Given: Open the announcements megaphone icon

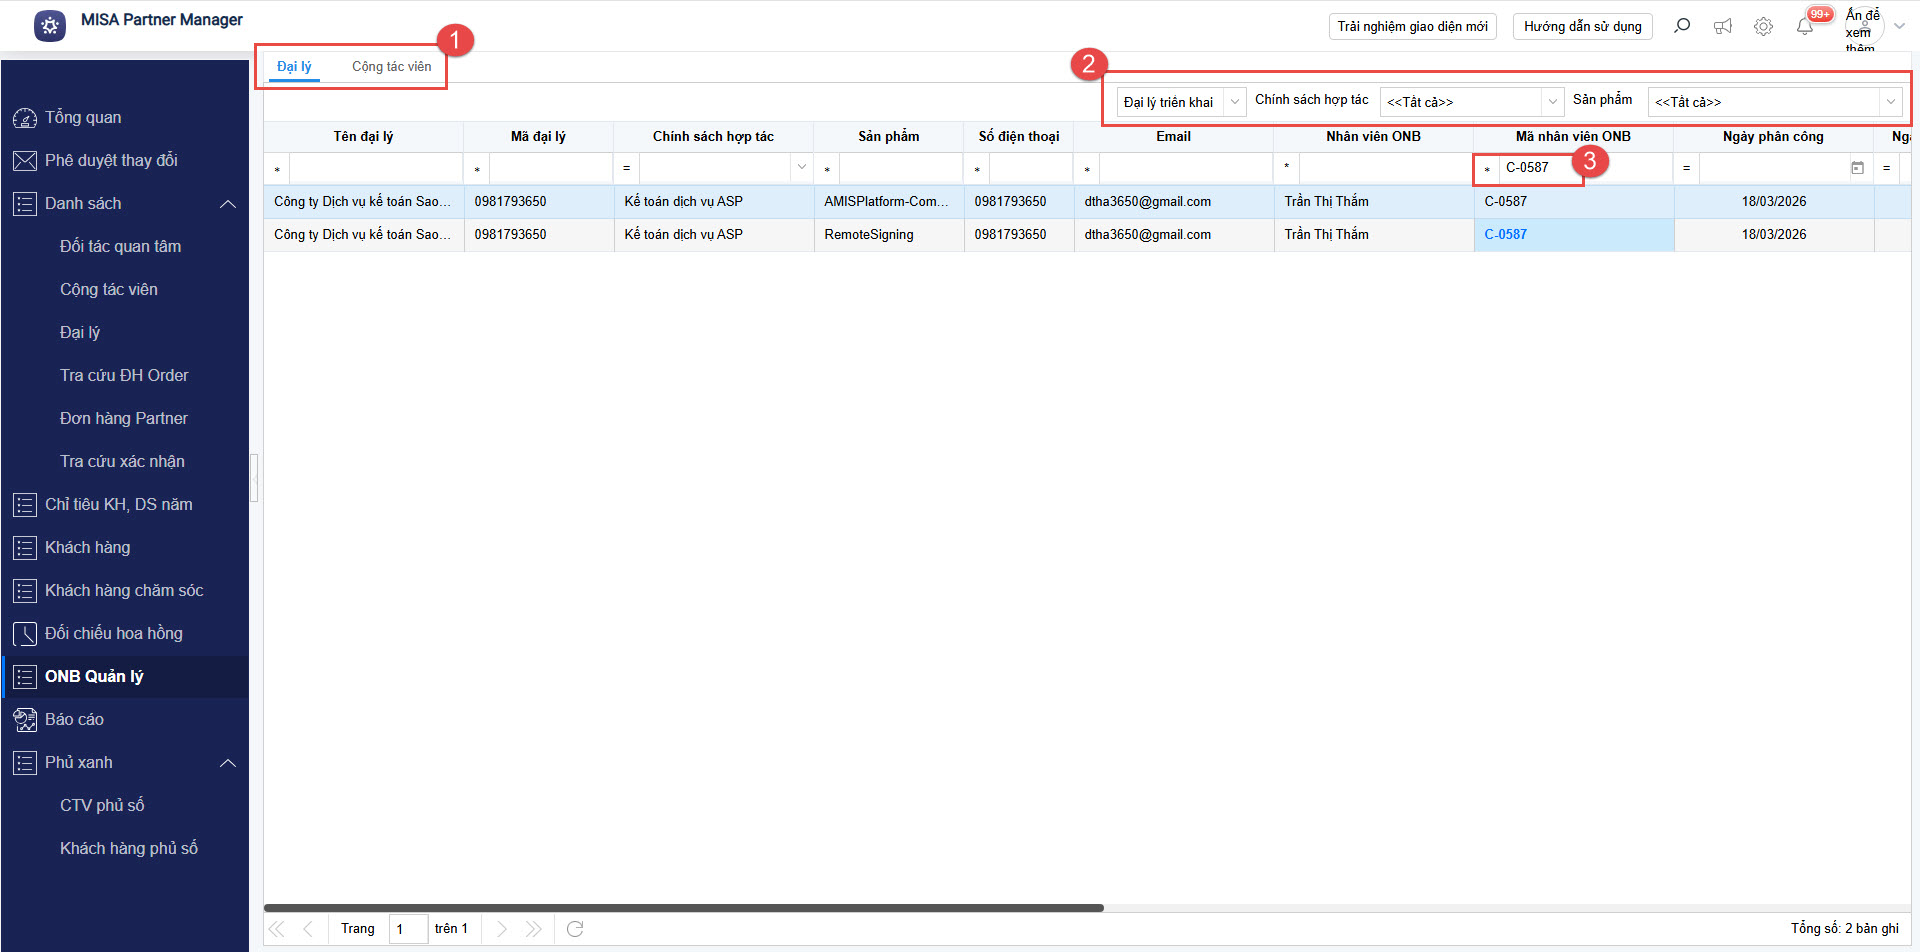Looking at the screenshot, I should click(x=1723, y=27).
